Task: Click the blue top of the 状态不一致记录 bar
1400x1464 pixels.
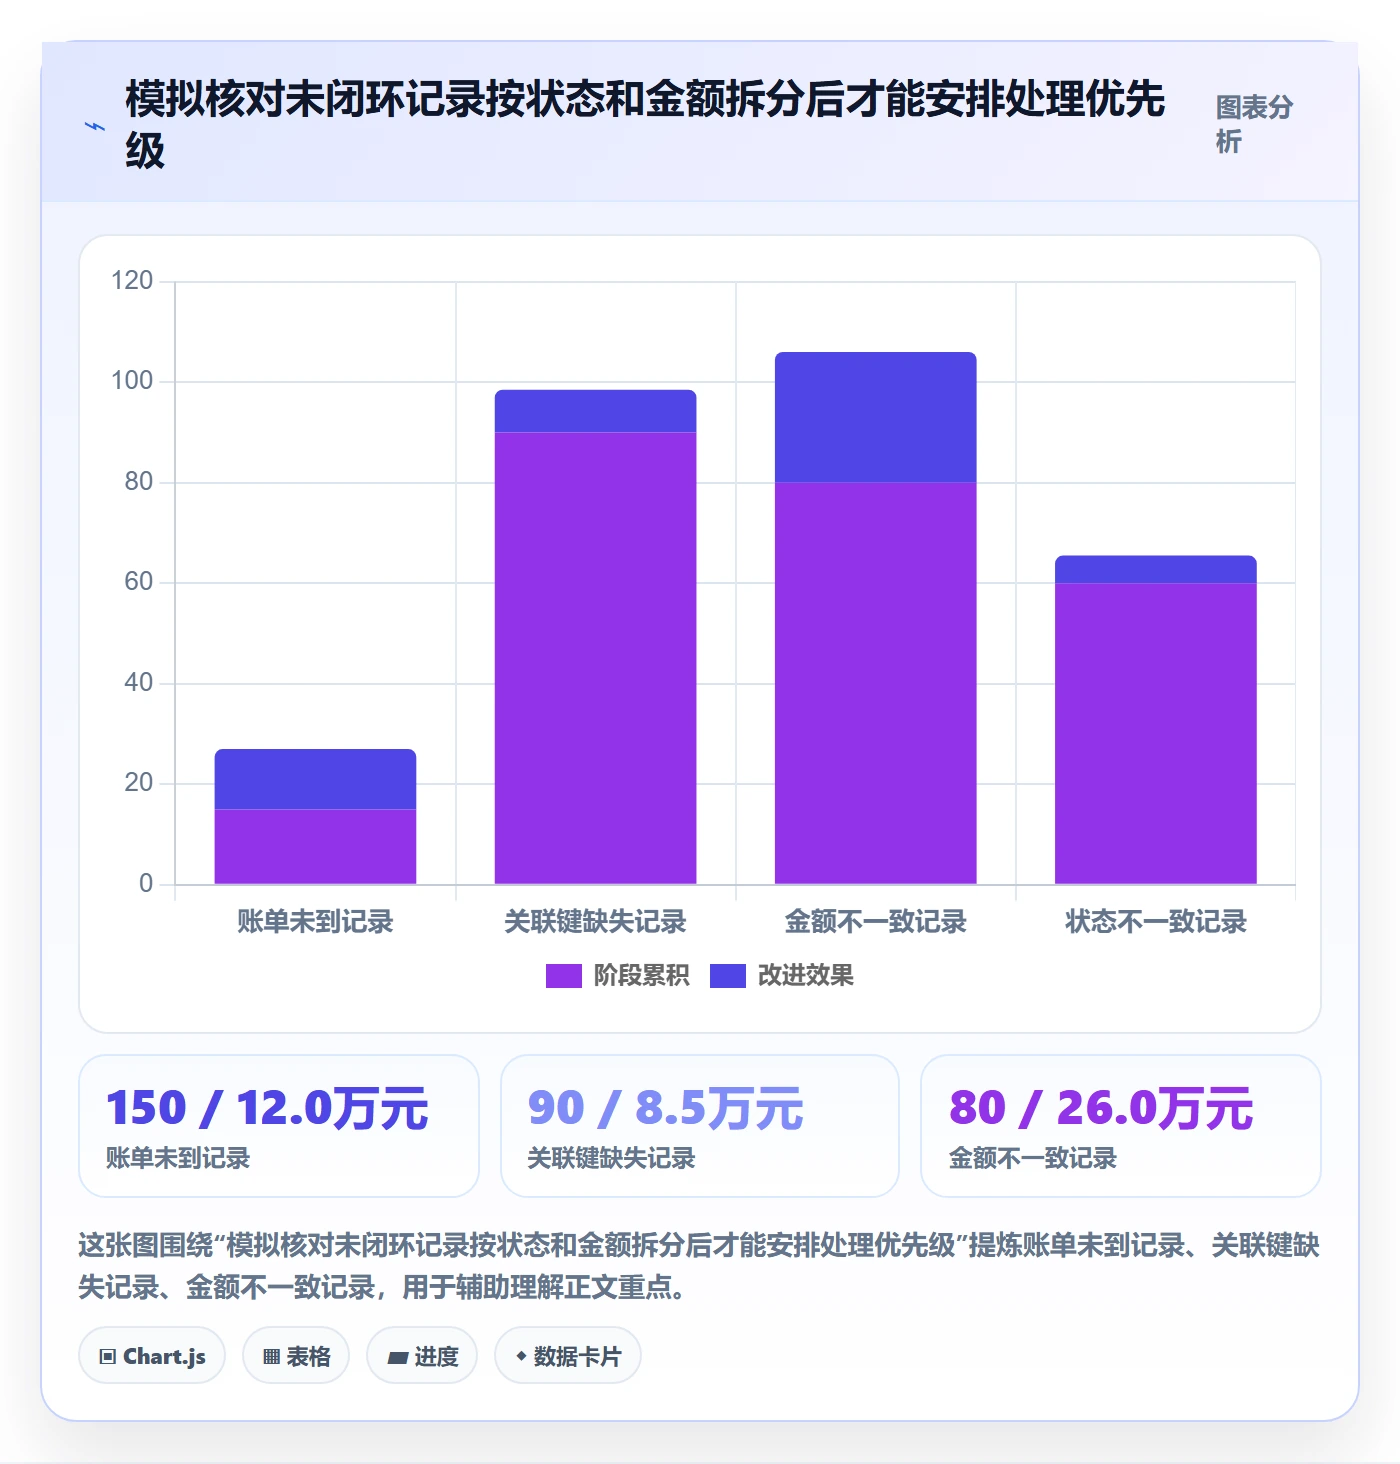Action: 1155,569
